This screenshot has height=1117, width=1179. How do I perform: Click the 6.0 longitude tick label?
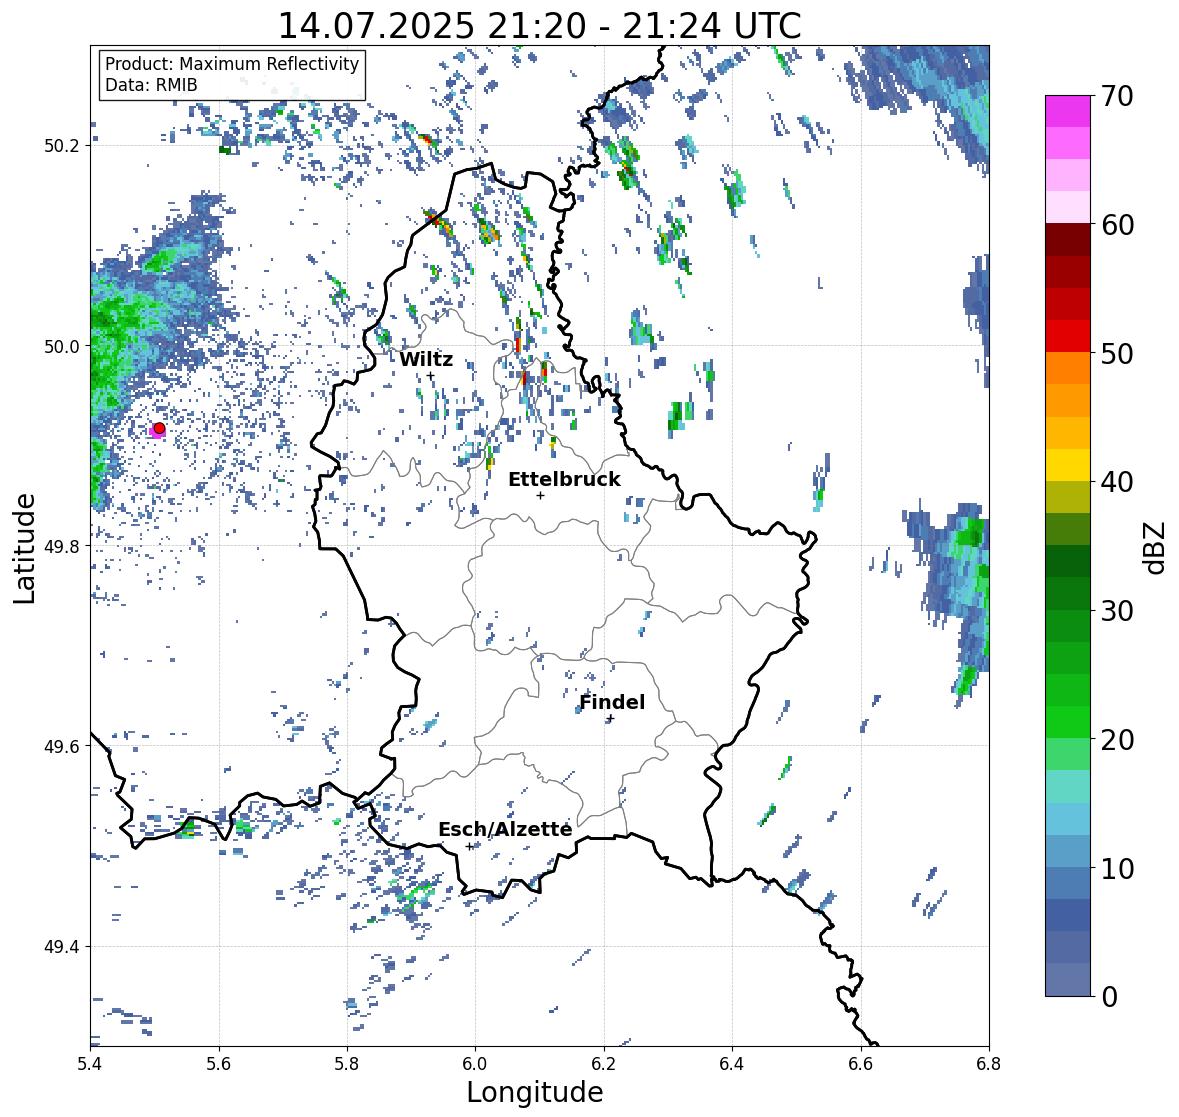pyautogui.click(x=475, y=1064)
